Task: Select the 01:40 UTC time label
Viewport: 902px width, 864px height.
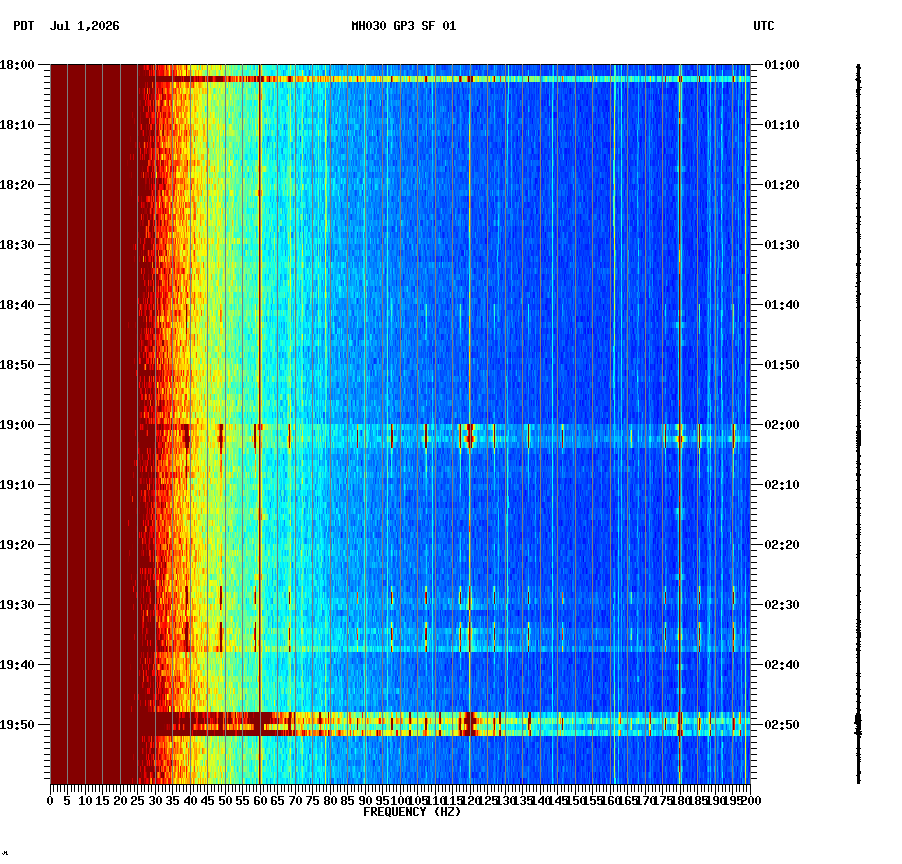Action: tap(782, 305)
